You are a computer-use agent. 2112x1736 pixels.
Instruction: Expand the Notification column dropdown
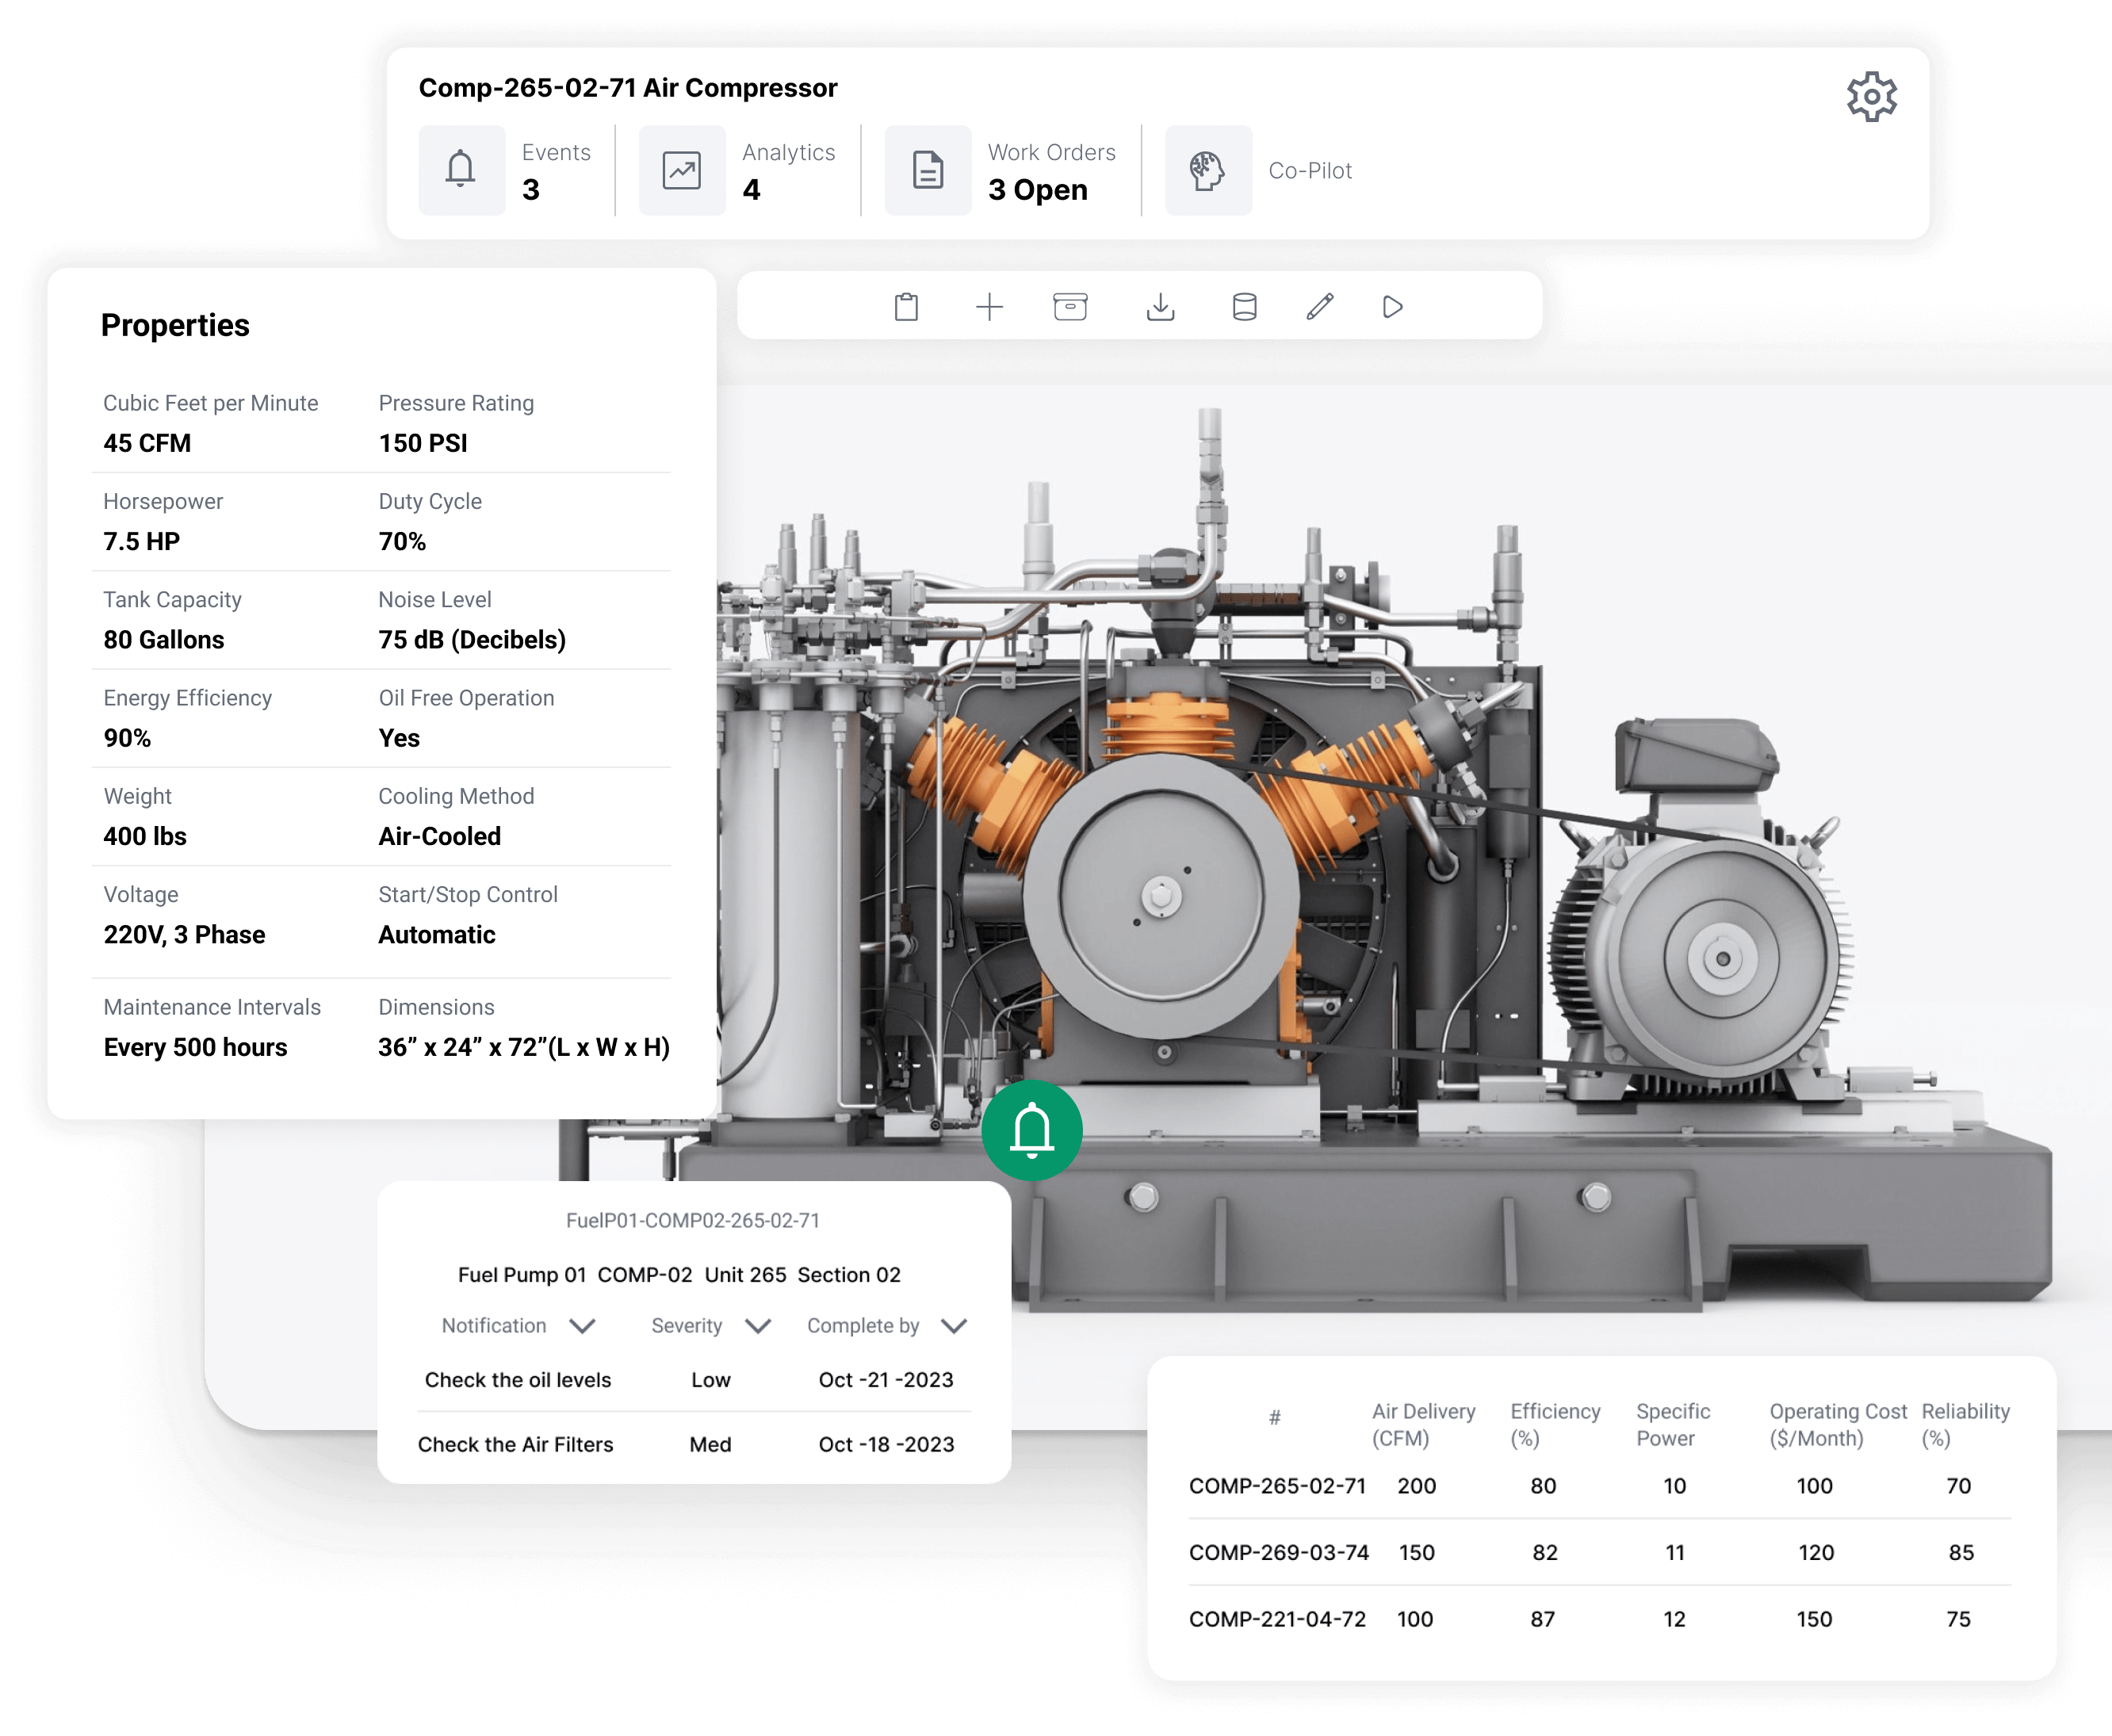click(582, 1325)
